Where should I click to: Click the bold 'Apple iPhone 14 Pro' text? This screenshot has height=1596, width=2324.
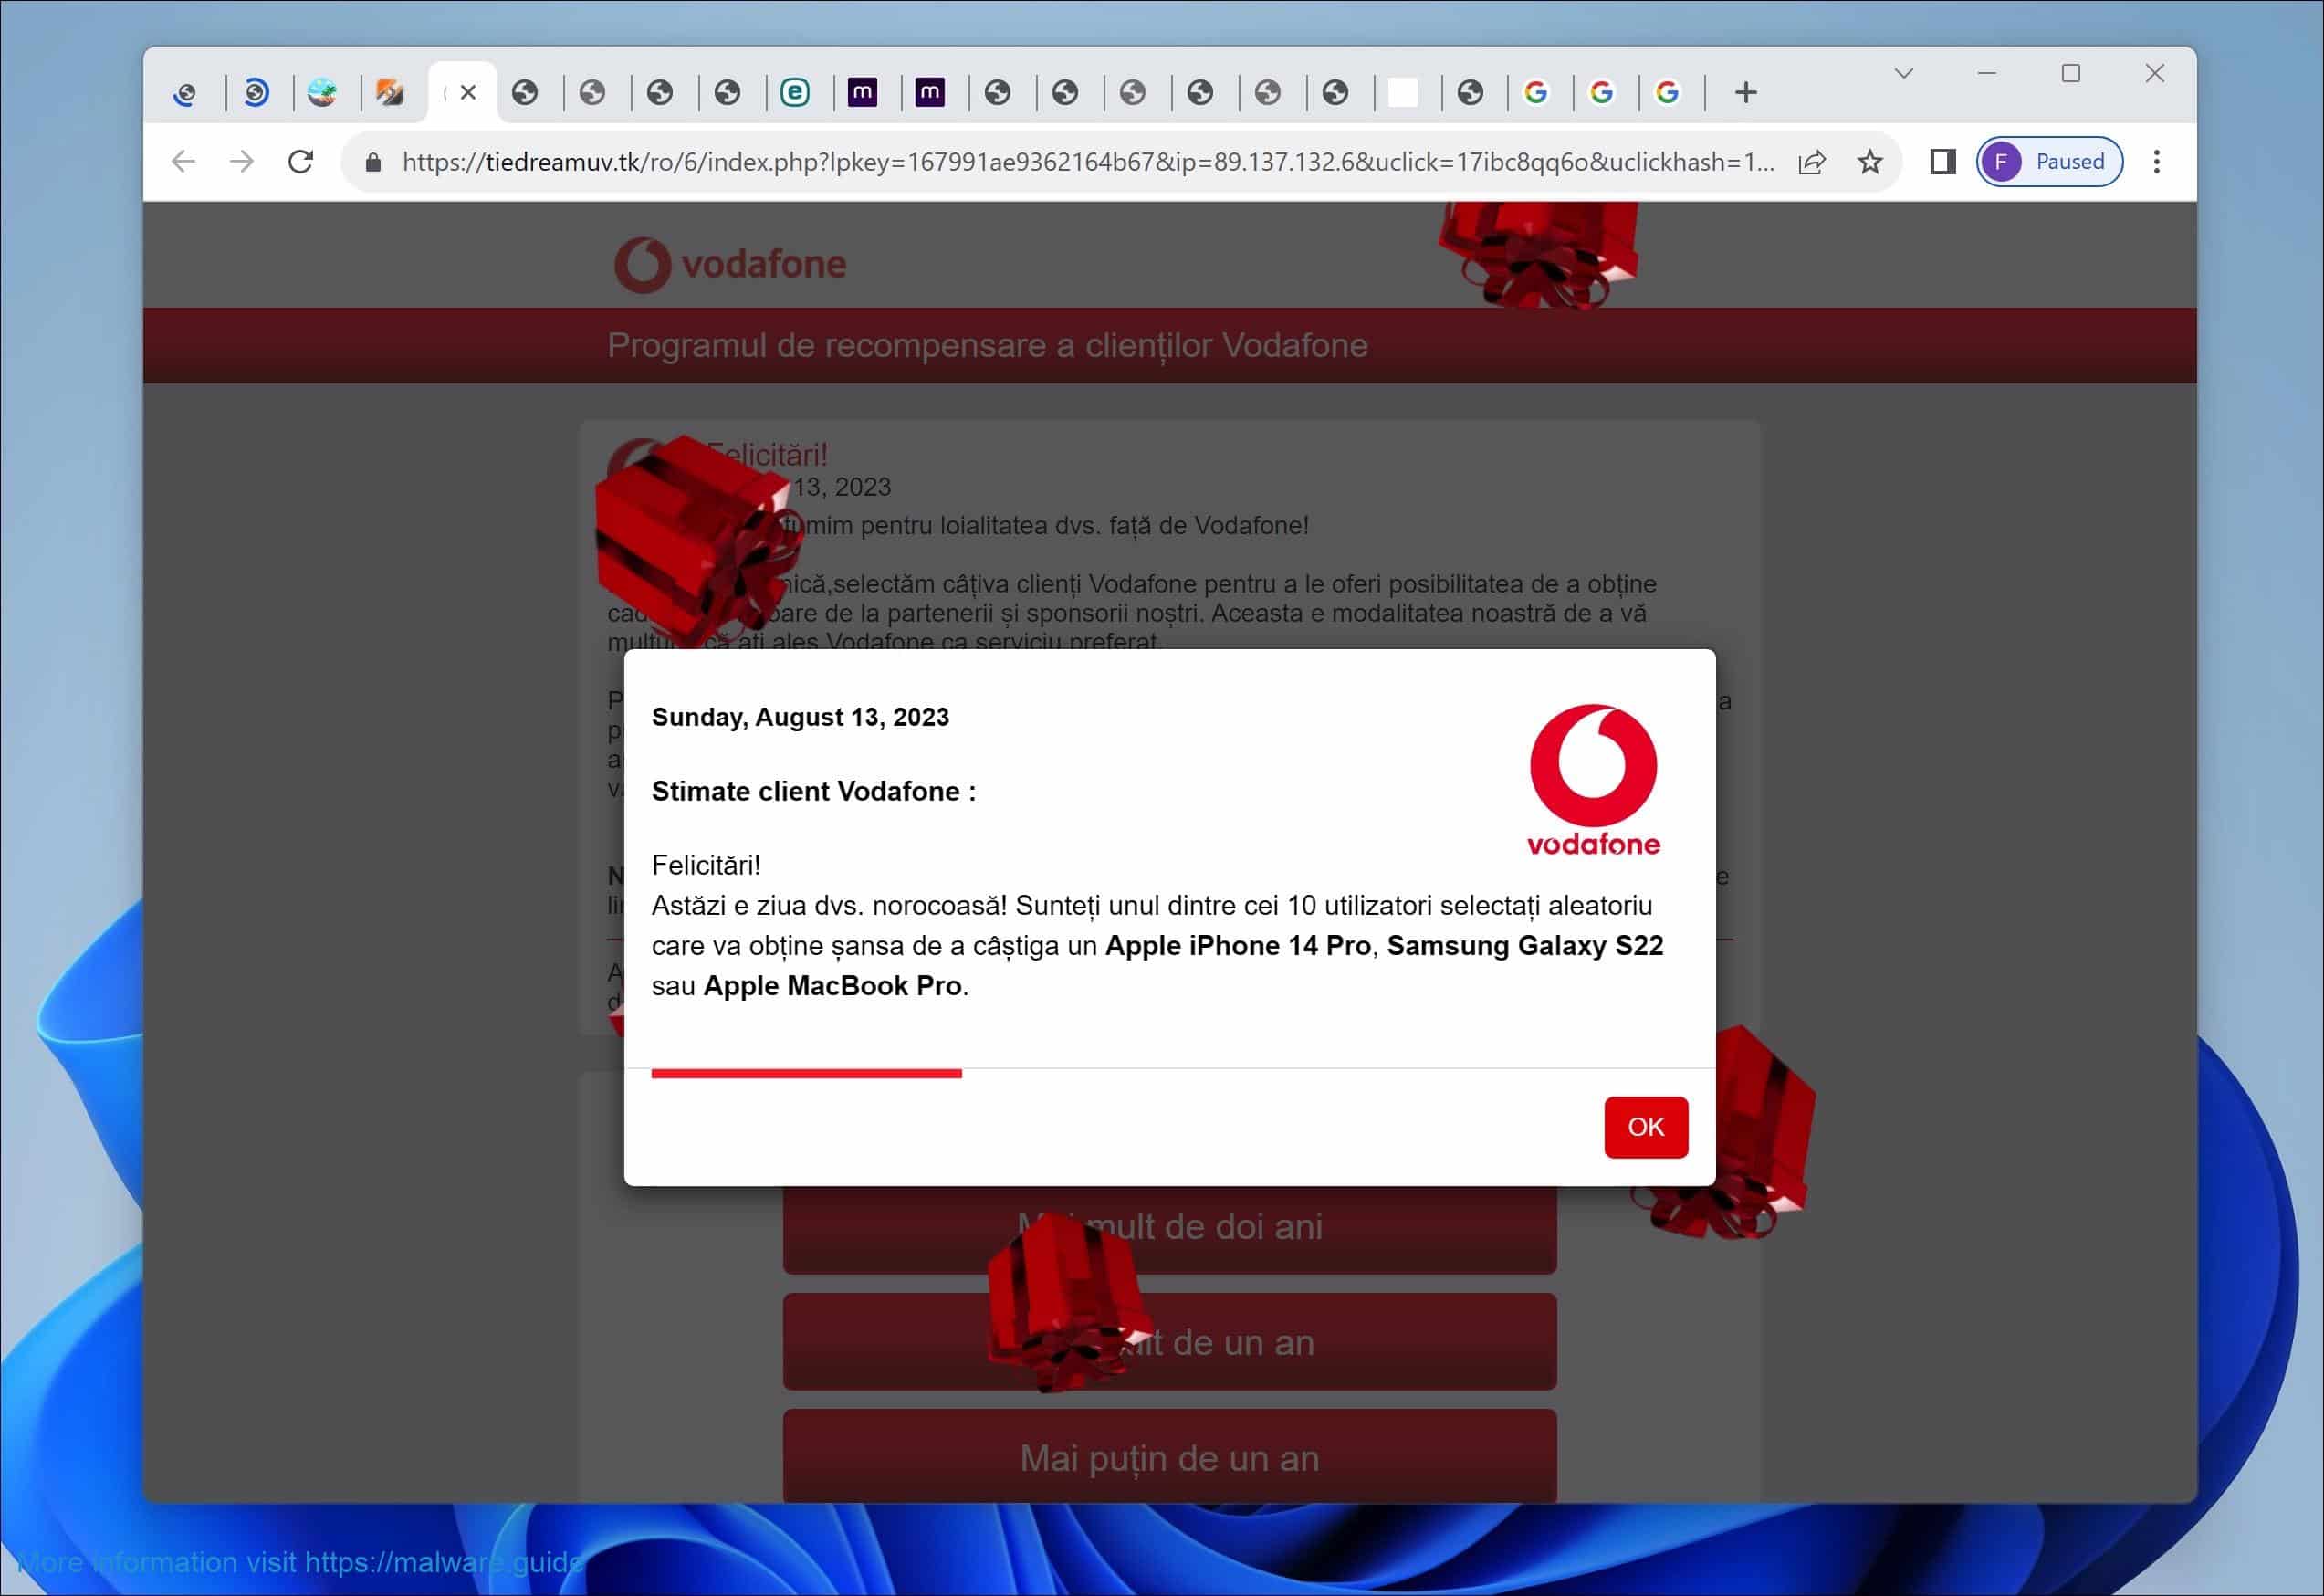[x=1237, y=945]
